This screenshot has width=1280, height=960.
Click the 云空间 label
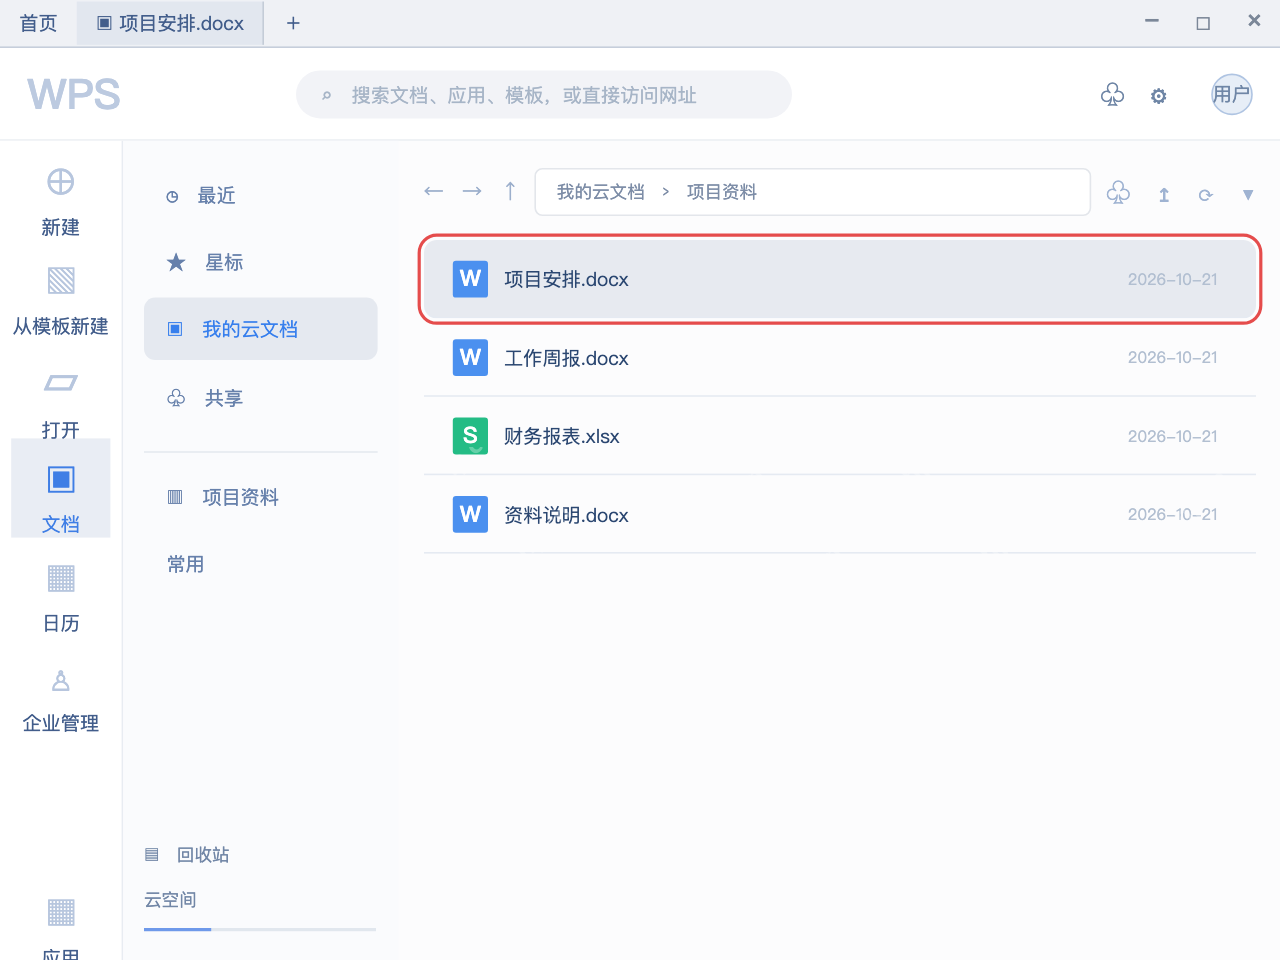point(170,899)
